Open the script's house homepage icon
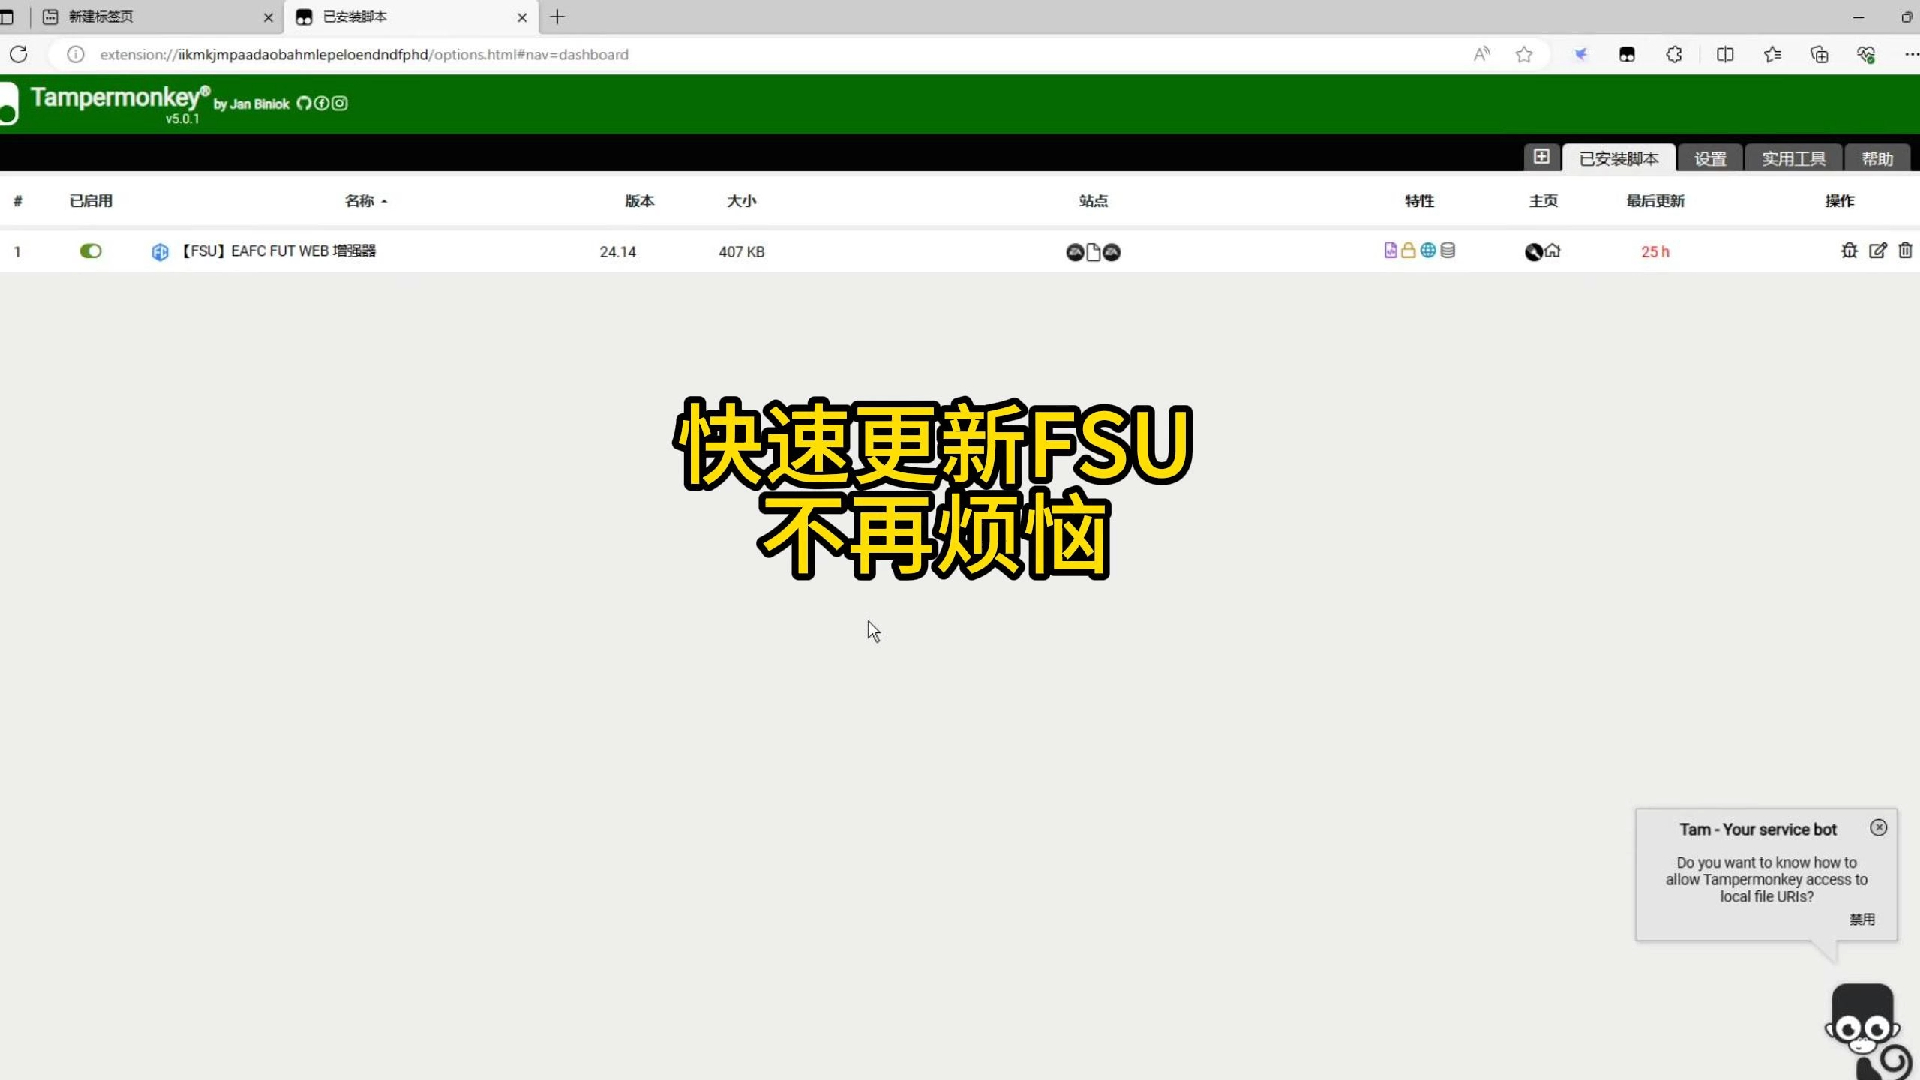The image size is (1920, 1080). tap(1552, 251)
